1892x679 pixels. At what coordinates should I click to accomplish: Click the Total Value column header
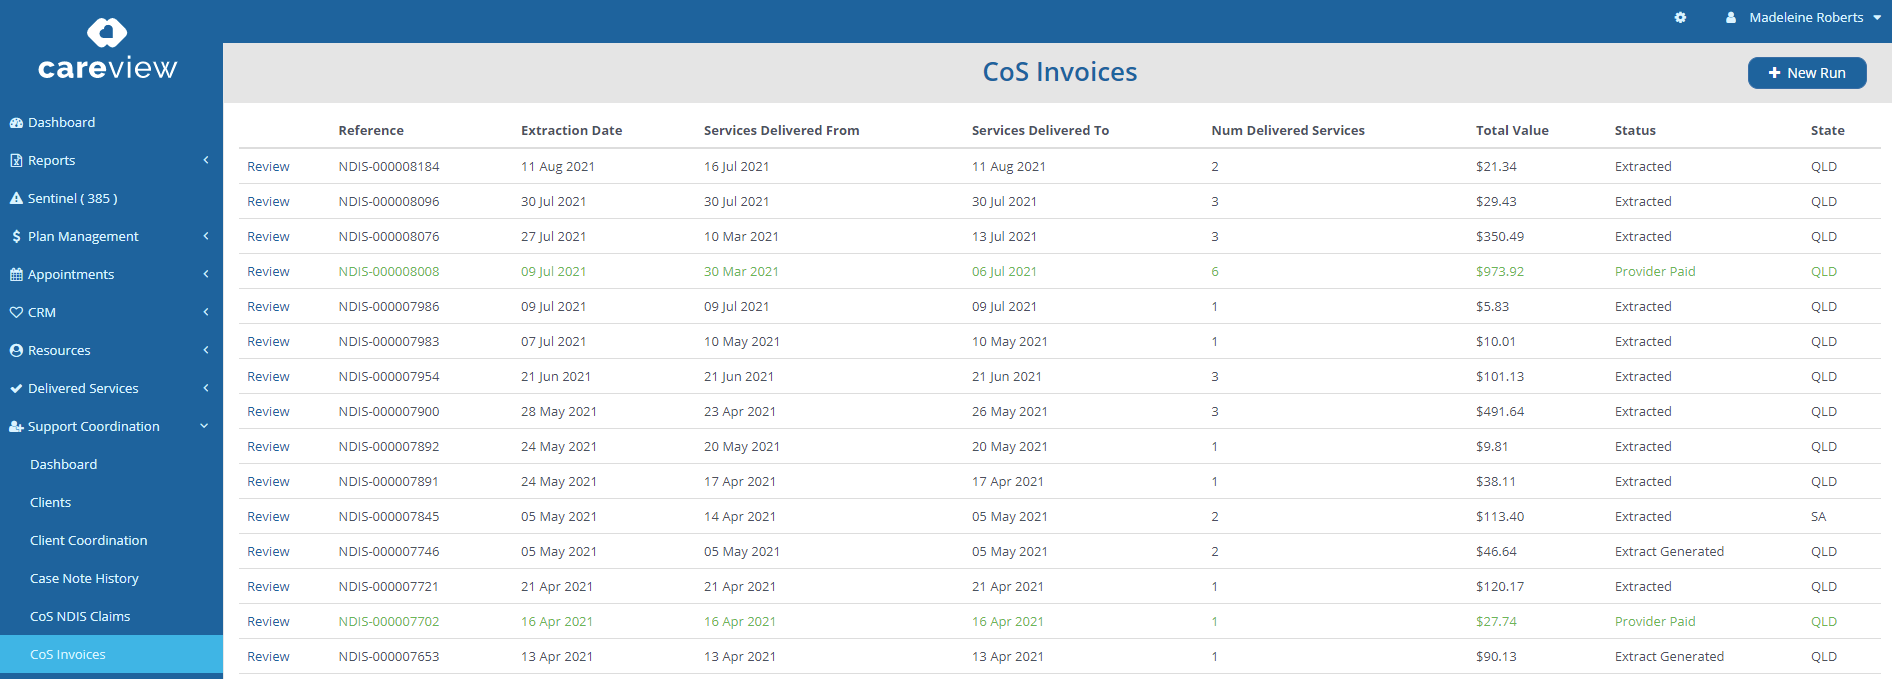pyautogui.click(x=1512, y=131)
